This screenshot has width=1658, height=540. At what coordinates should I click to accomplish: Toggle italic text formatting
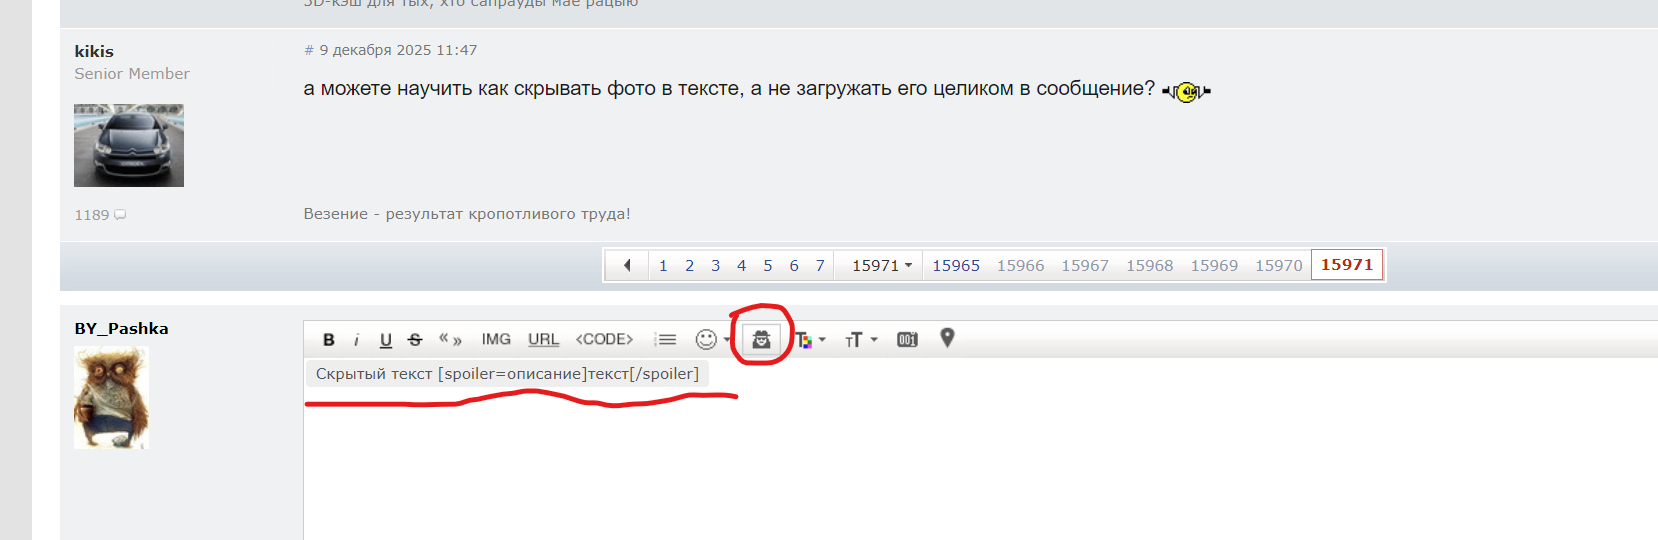coord(356,340)
